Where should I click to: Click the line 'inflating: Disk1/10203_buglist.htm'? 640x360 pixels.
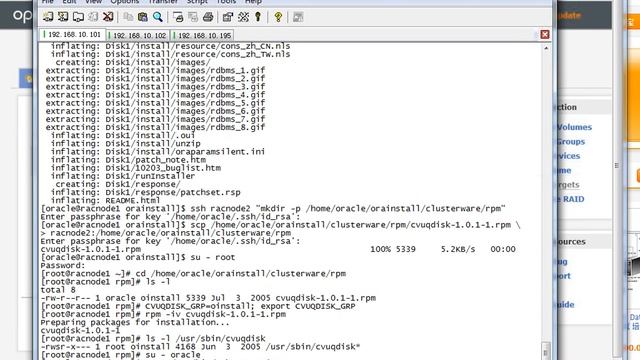click(136, 168)
